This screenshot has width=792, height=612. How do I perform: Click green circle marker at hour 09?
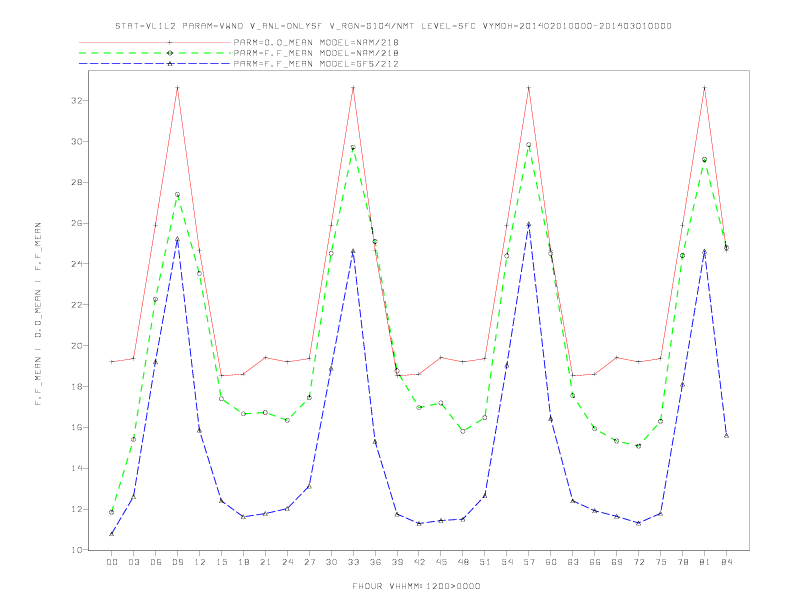click(x=177, y=194)
